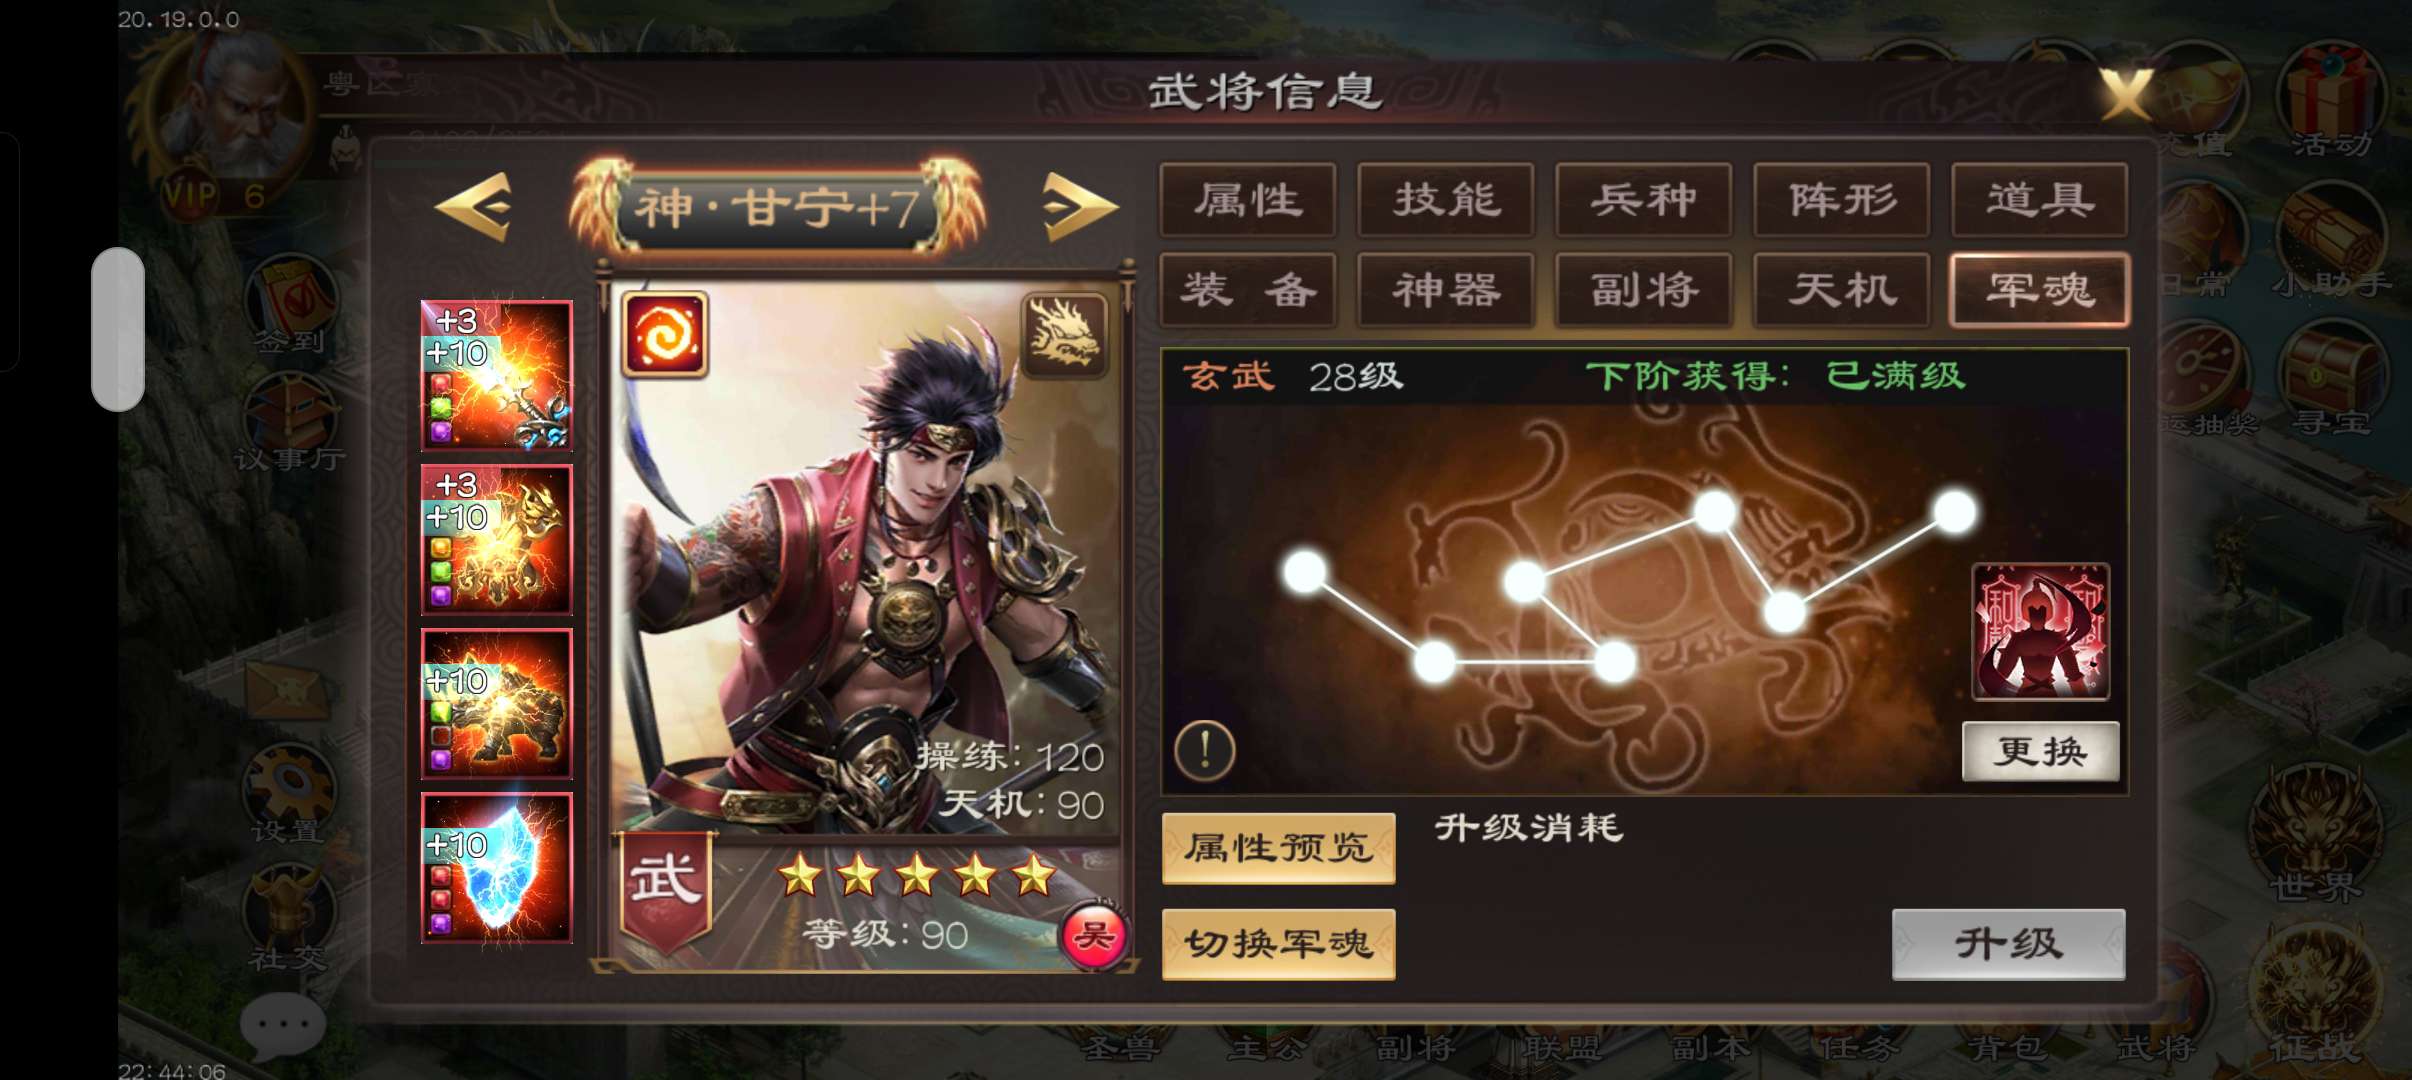The image size is (2412, 1080).
Task: Click the 更换 button
Action: (x=2041, y=751)
